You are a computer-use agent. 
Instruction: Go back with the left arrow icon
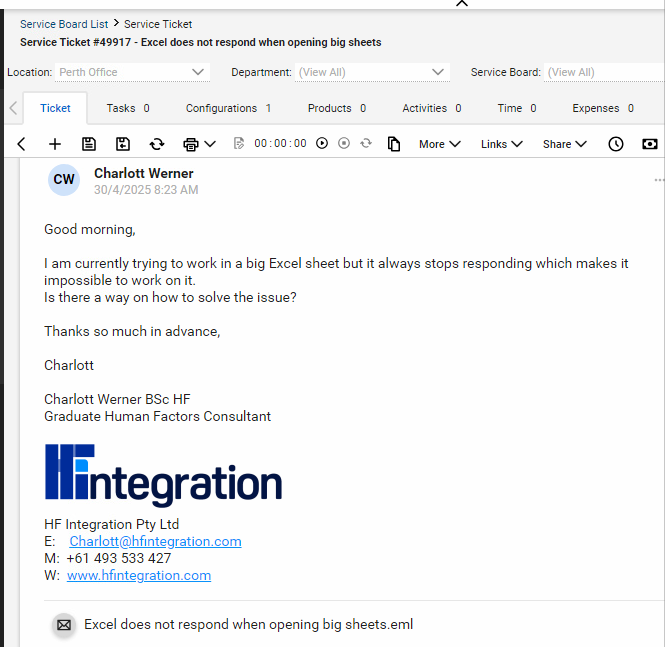[x=21, y=144]
